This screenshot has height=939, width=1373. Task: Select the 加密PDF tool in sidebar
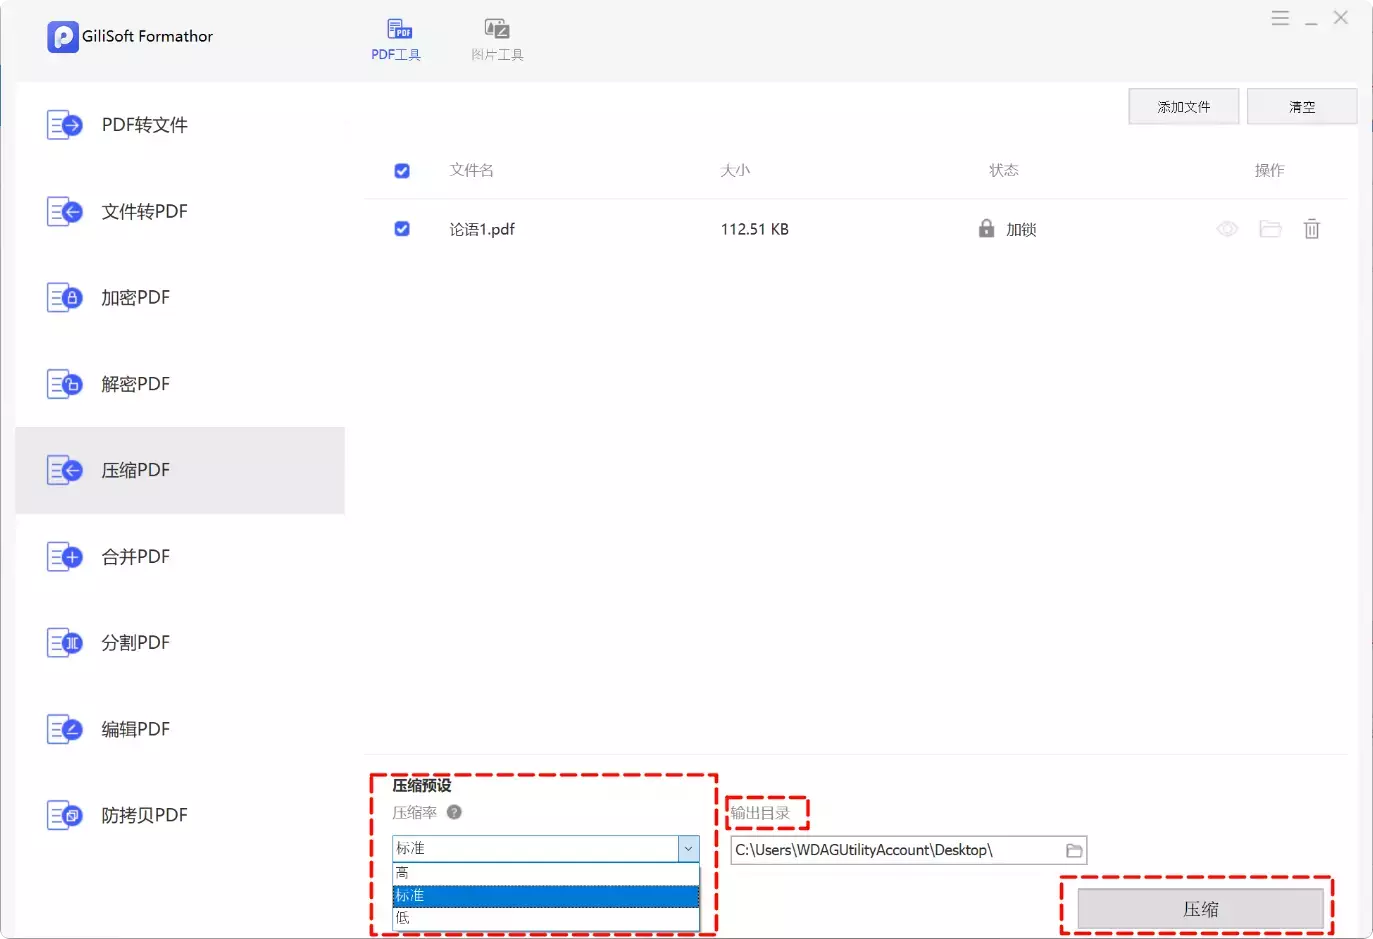tap(135, 297)
